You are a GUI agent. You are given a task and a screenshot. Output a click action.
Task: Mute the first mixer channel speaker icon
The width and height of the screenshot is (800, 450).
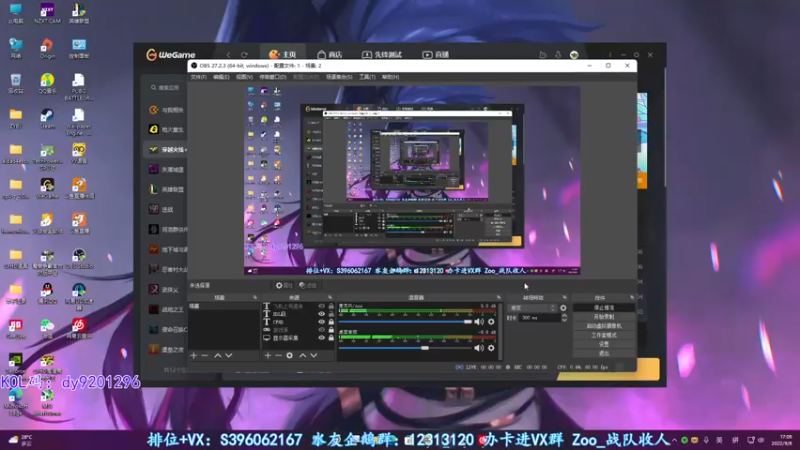coord(479,321)
